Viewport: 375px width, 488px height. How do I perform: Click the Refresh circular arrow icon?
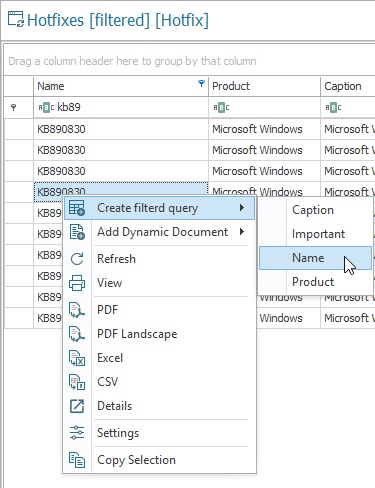(x=77, y=259)
